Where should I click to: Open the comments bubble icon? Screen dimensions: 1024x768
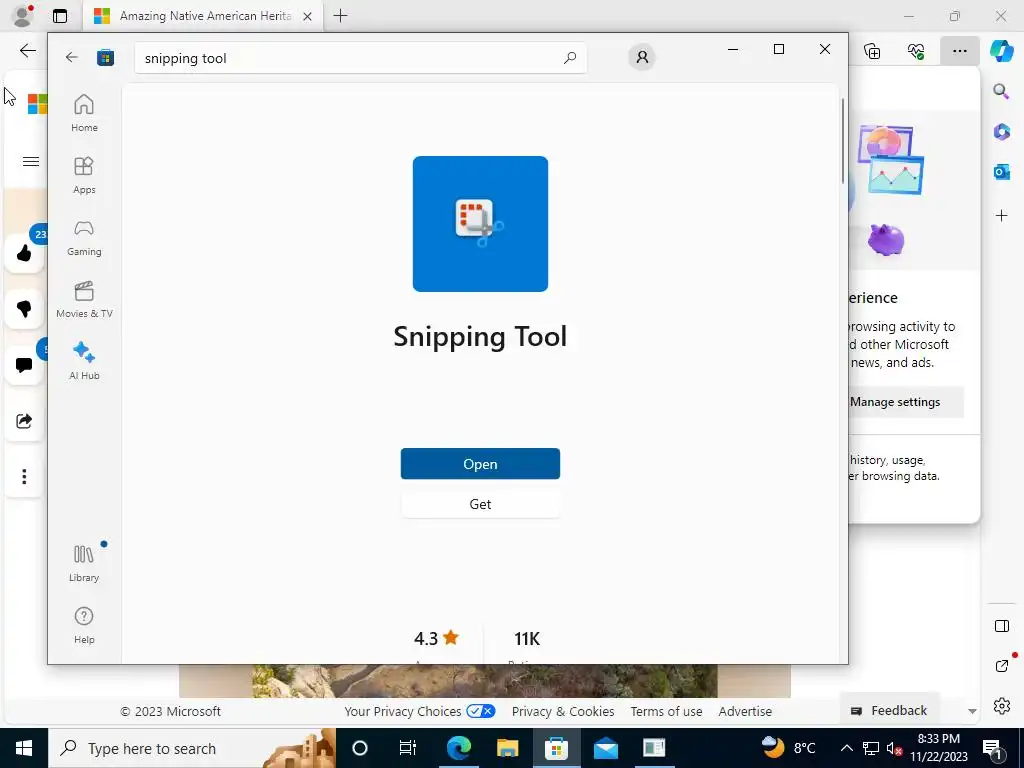pos(24,364)
